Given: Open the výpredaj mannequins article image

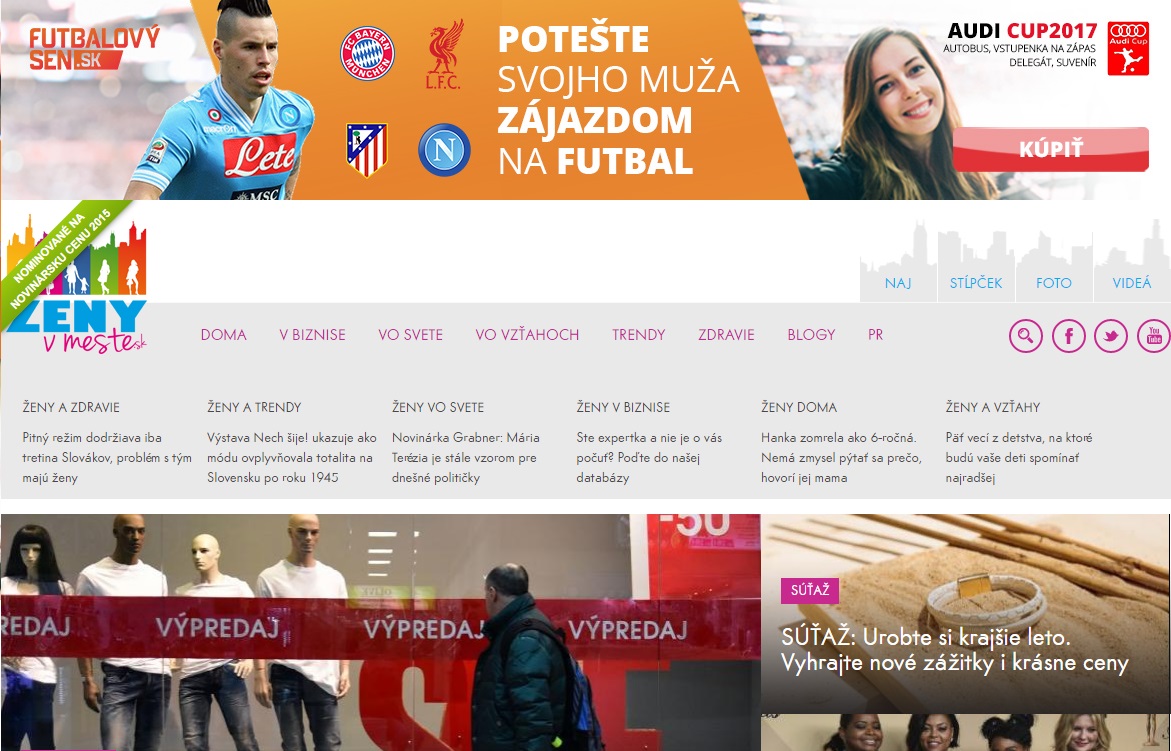Looking at the screenshot, I should pyautogui.click(x=380, y=632).
